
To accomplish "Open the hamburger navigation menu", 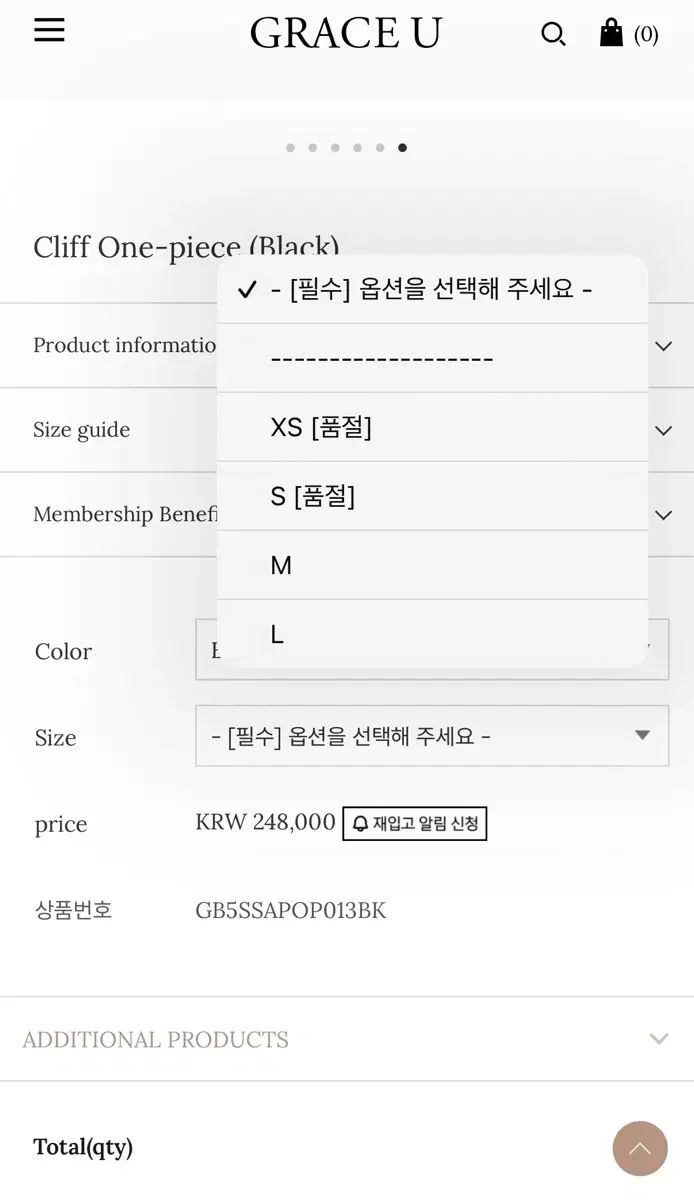I will (x=49, y=31).
